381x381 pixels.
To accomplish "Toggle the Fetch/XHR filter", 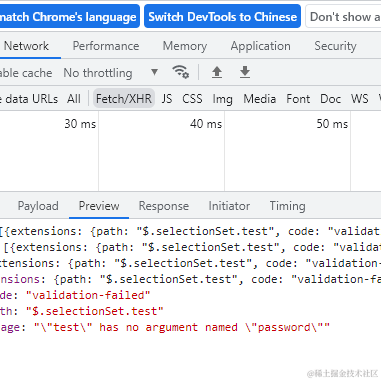I will (x=124, y=99).
